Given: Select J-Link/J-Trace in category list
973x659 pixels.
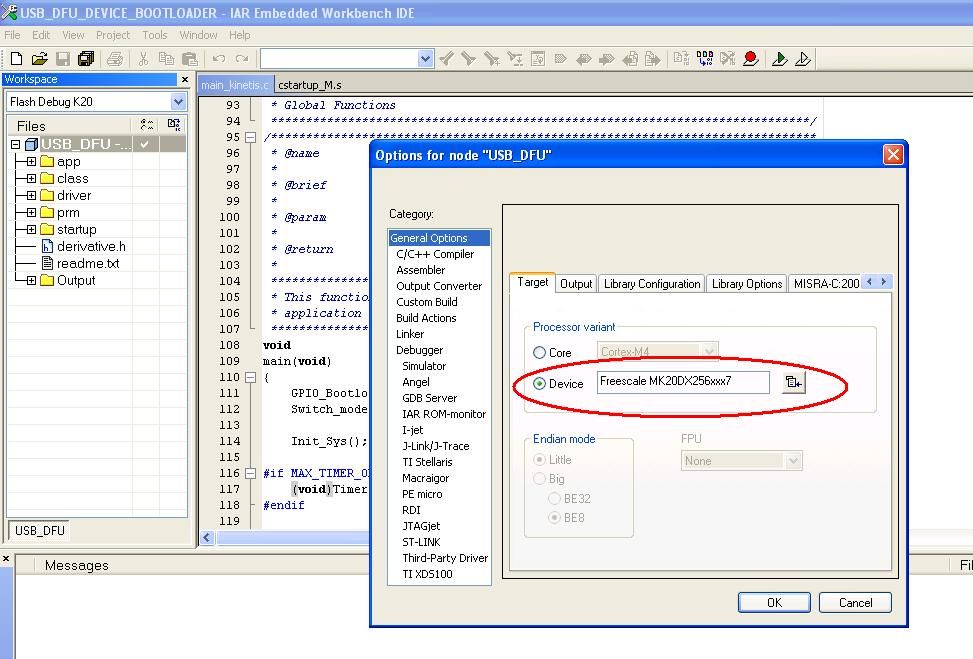Looking at the screenshot, I should 436,446.
